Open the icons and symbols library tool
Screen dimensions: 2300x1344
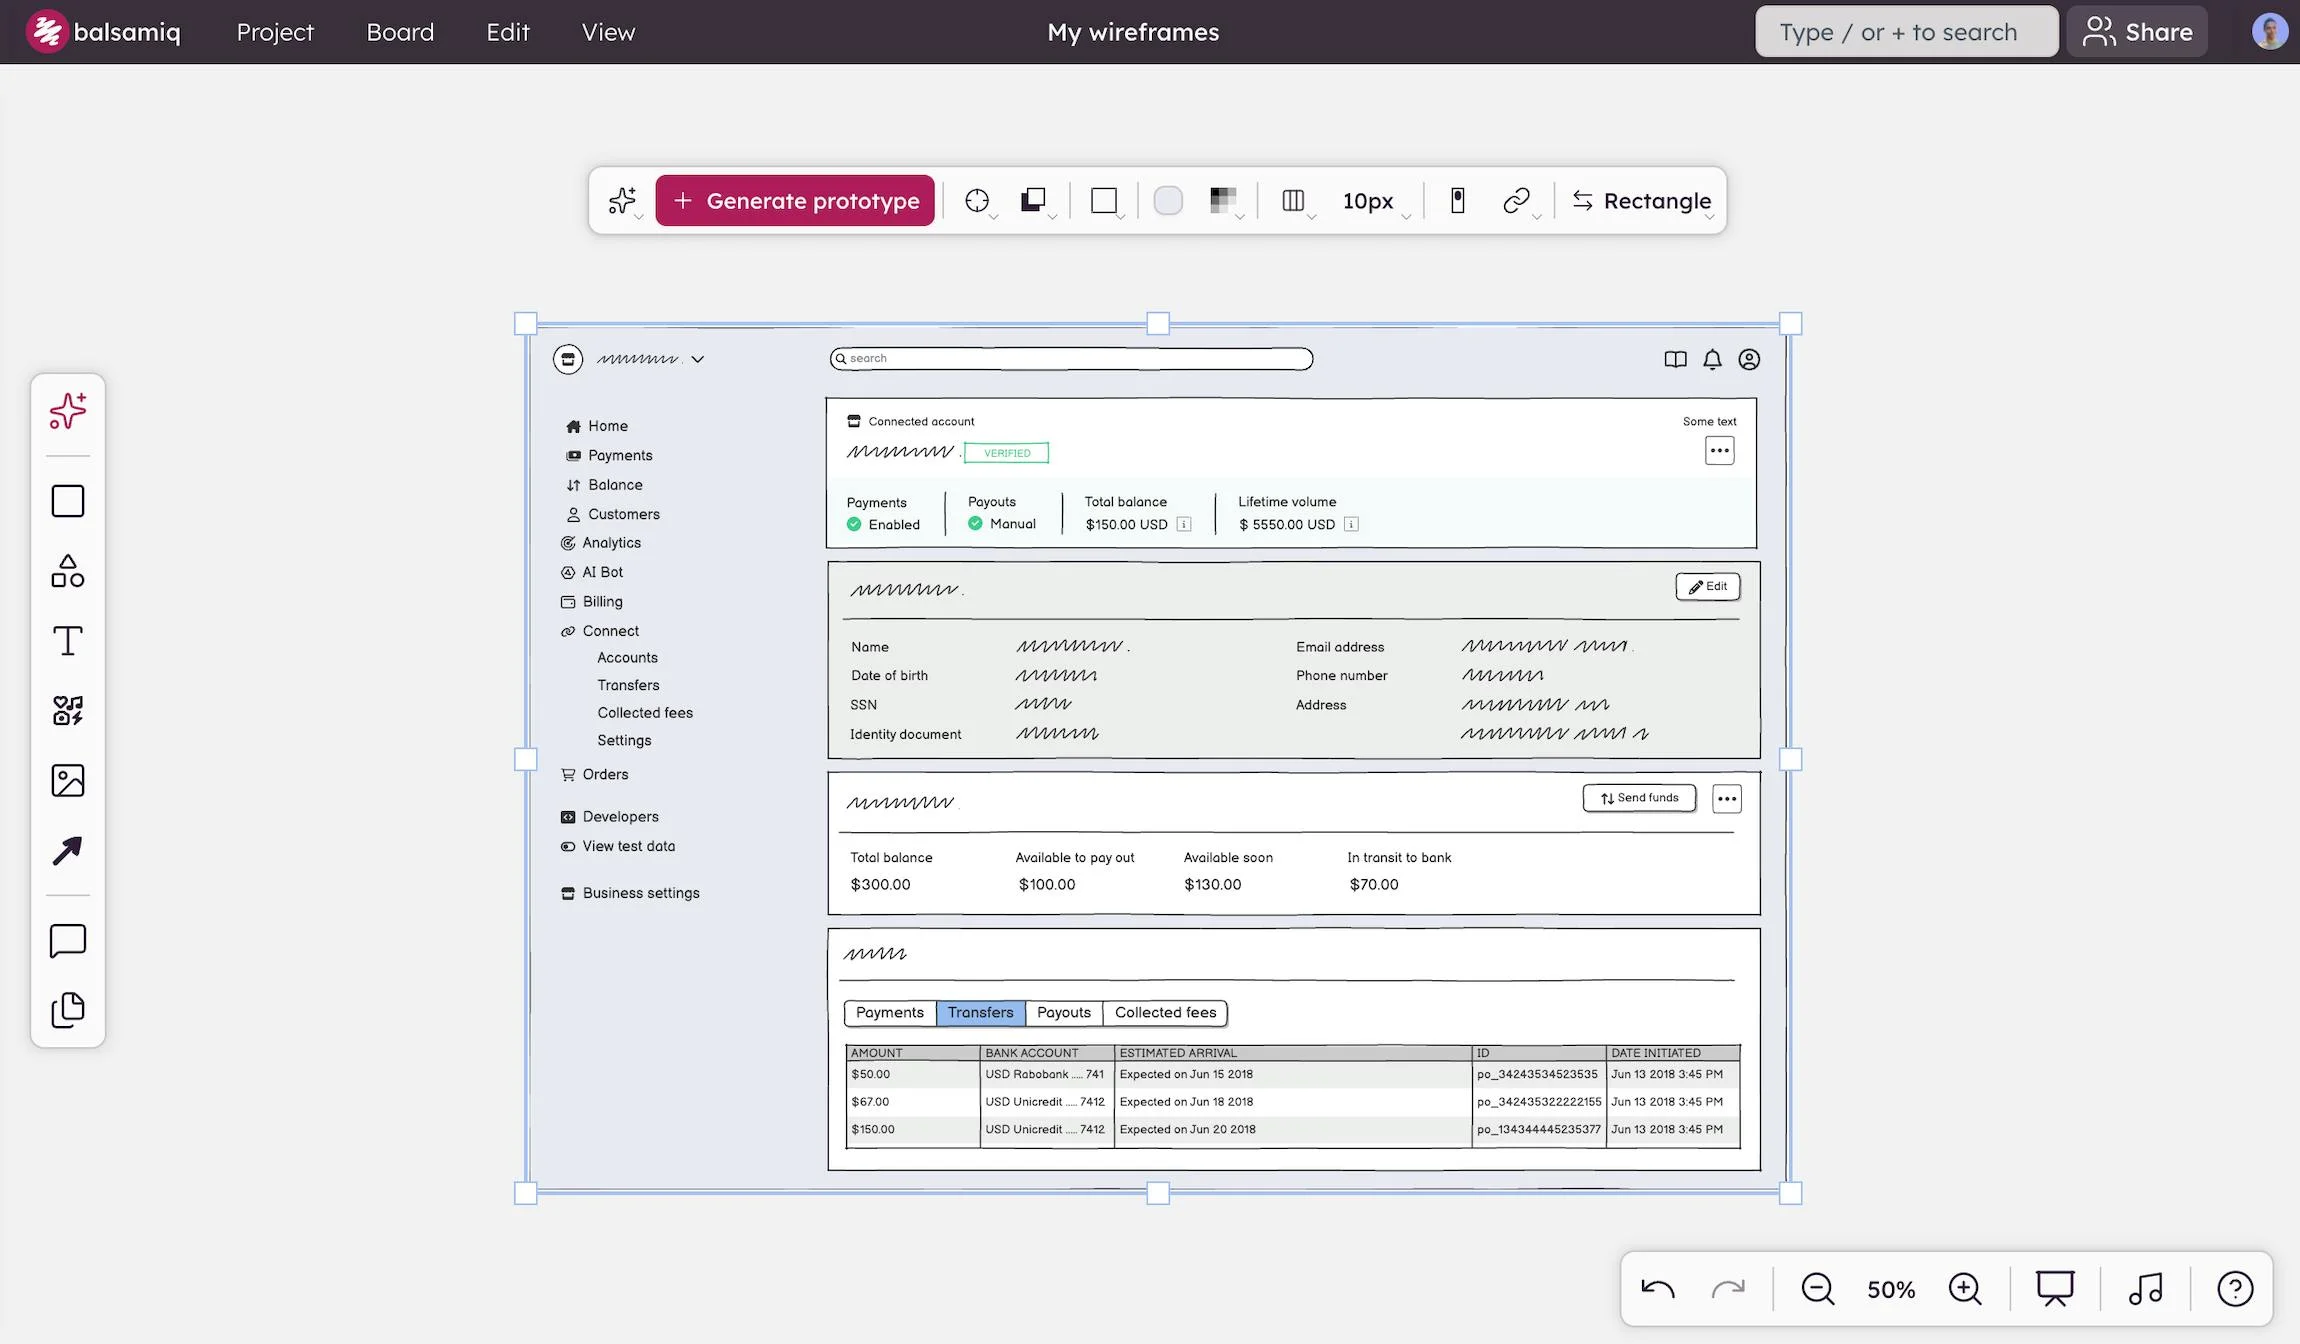tap(68, 711)
